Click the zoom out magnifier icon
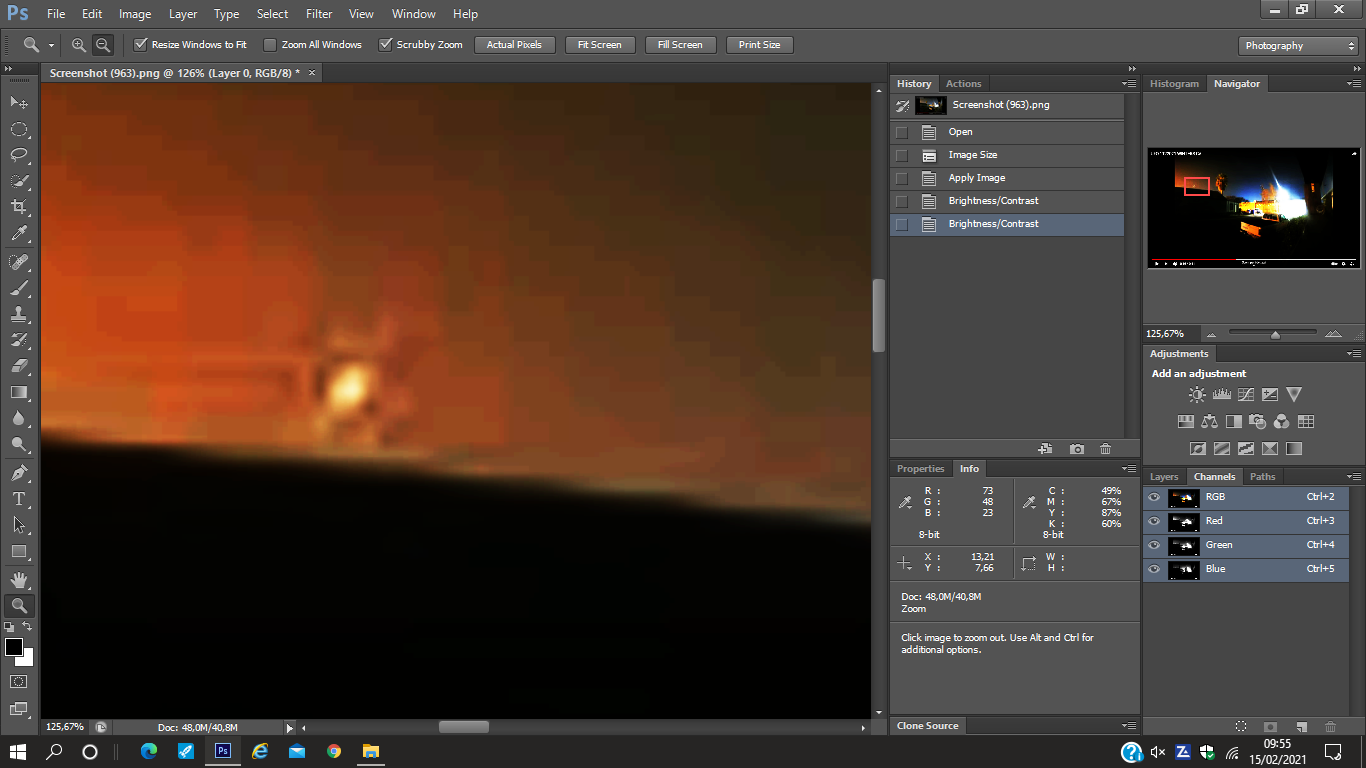Screen dimensions: 1366x768 click(103, 45)
